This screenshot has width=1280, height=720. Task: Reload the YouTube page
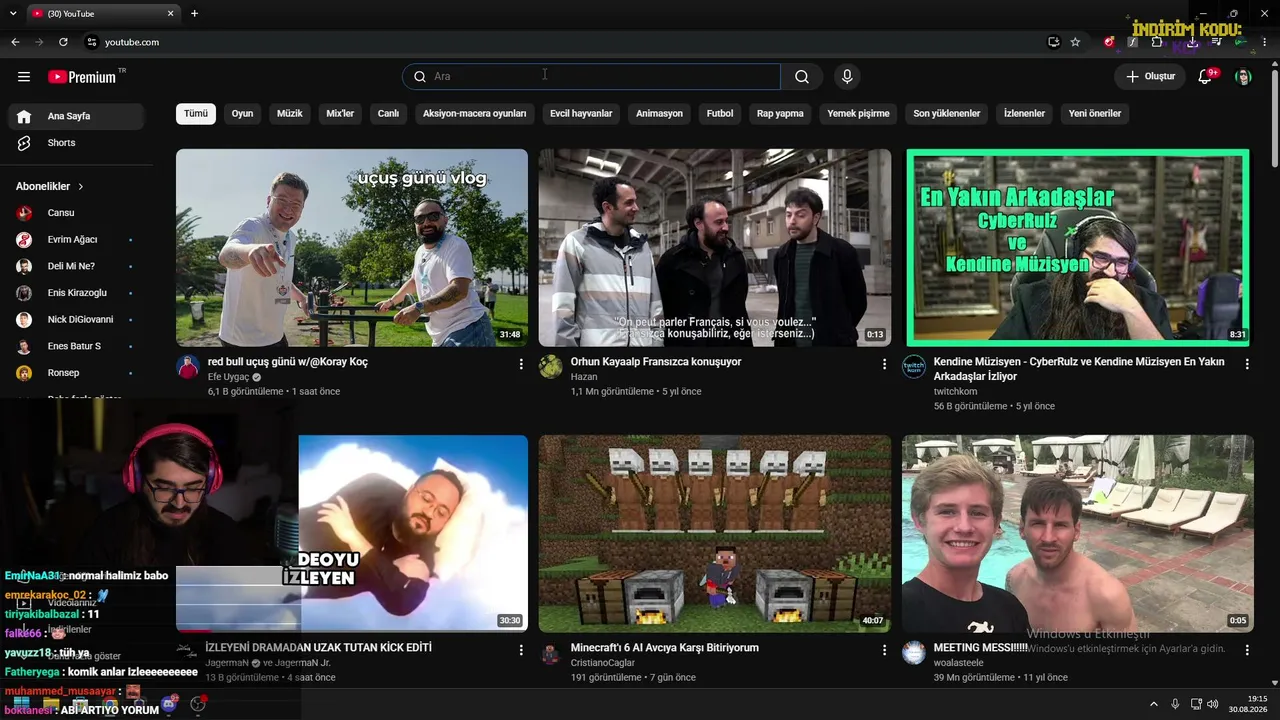63,42
